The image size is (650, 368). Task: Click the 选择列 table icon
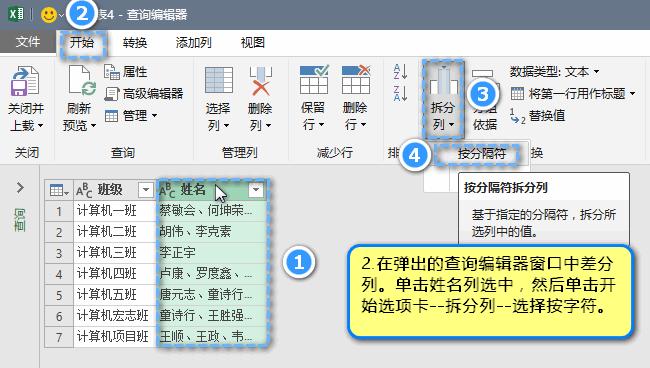[218, 80]
